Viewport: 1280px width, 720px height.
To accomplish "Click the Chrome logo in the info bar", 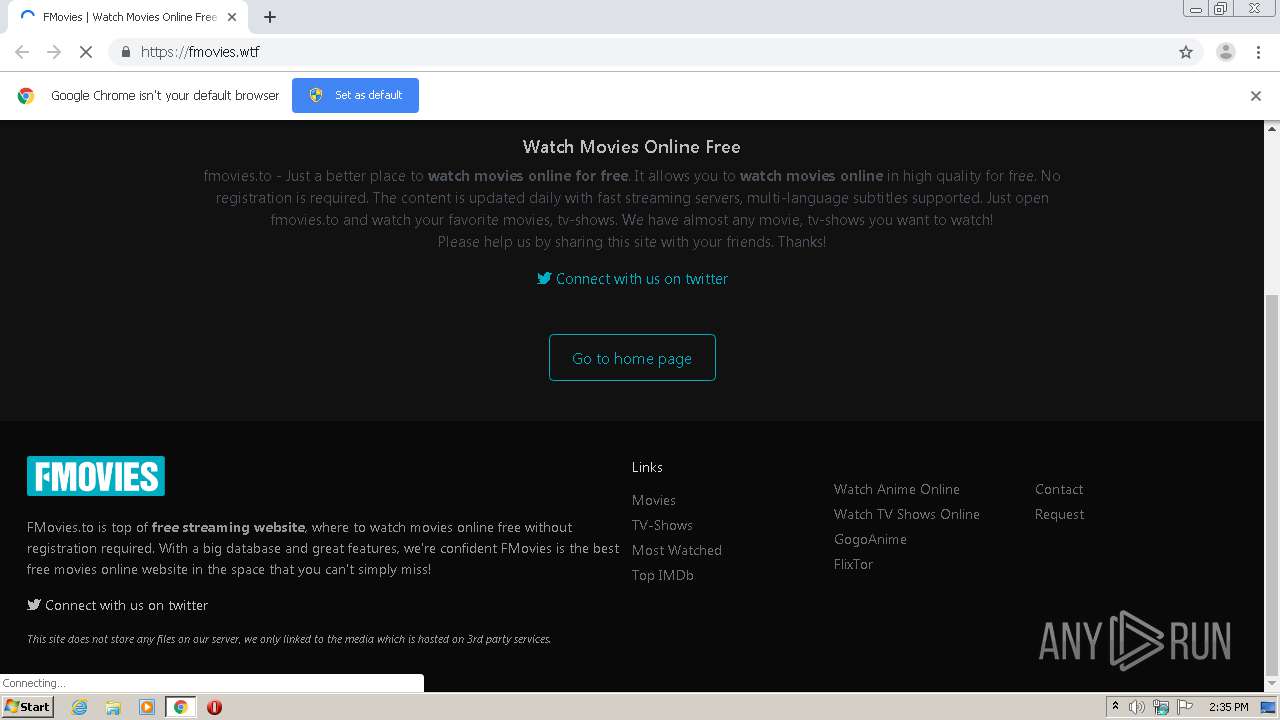I will point(26,96).
